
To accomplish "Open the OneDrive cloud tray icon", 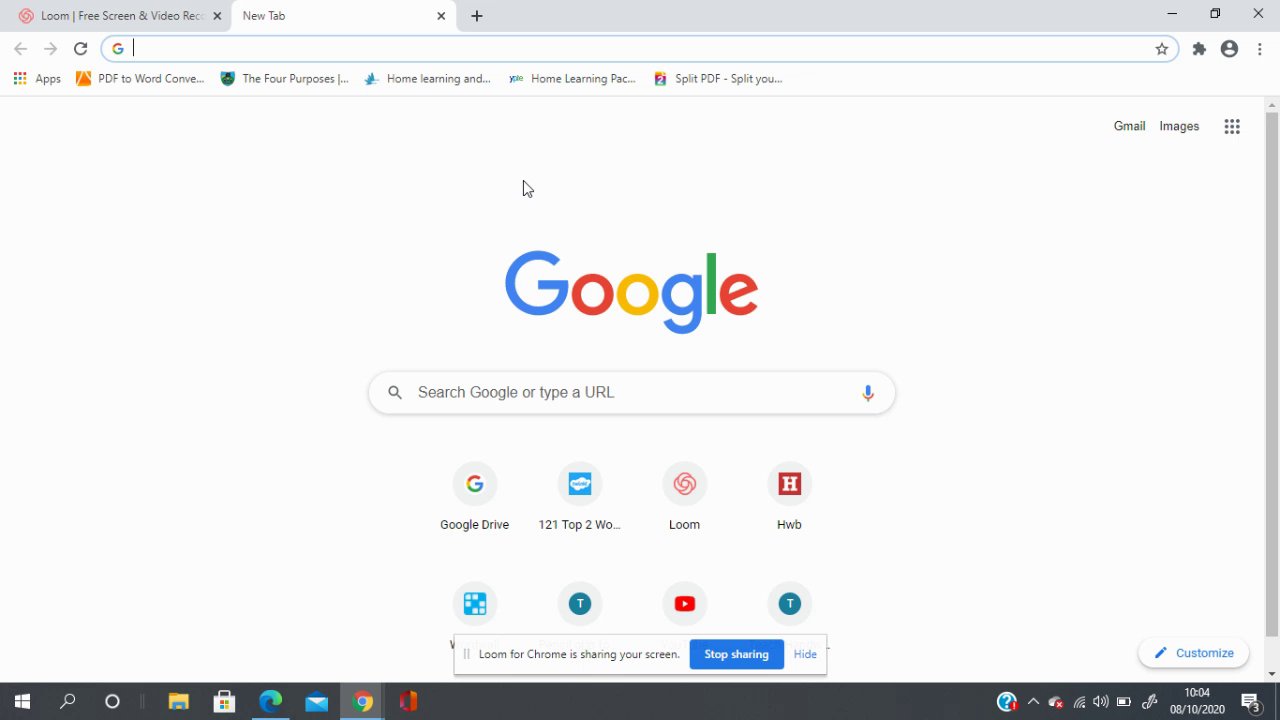I will coord(1056,702).
